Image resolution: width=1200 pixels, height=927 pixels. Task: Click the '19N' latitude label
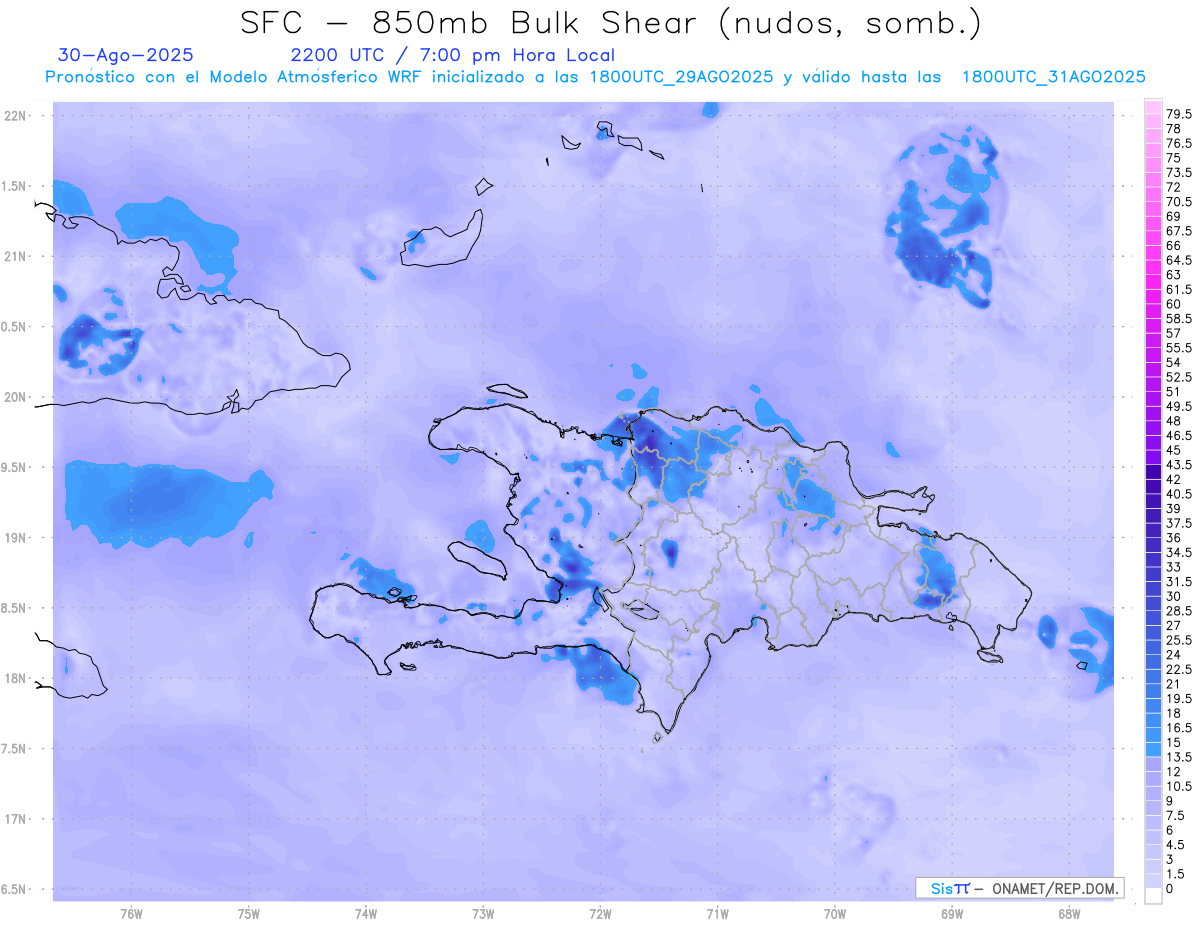pos(17,538)
